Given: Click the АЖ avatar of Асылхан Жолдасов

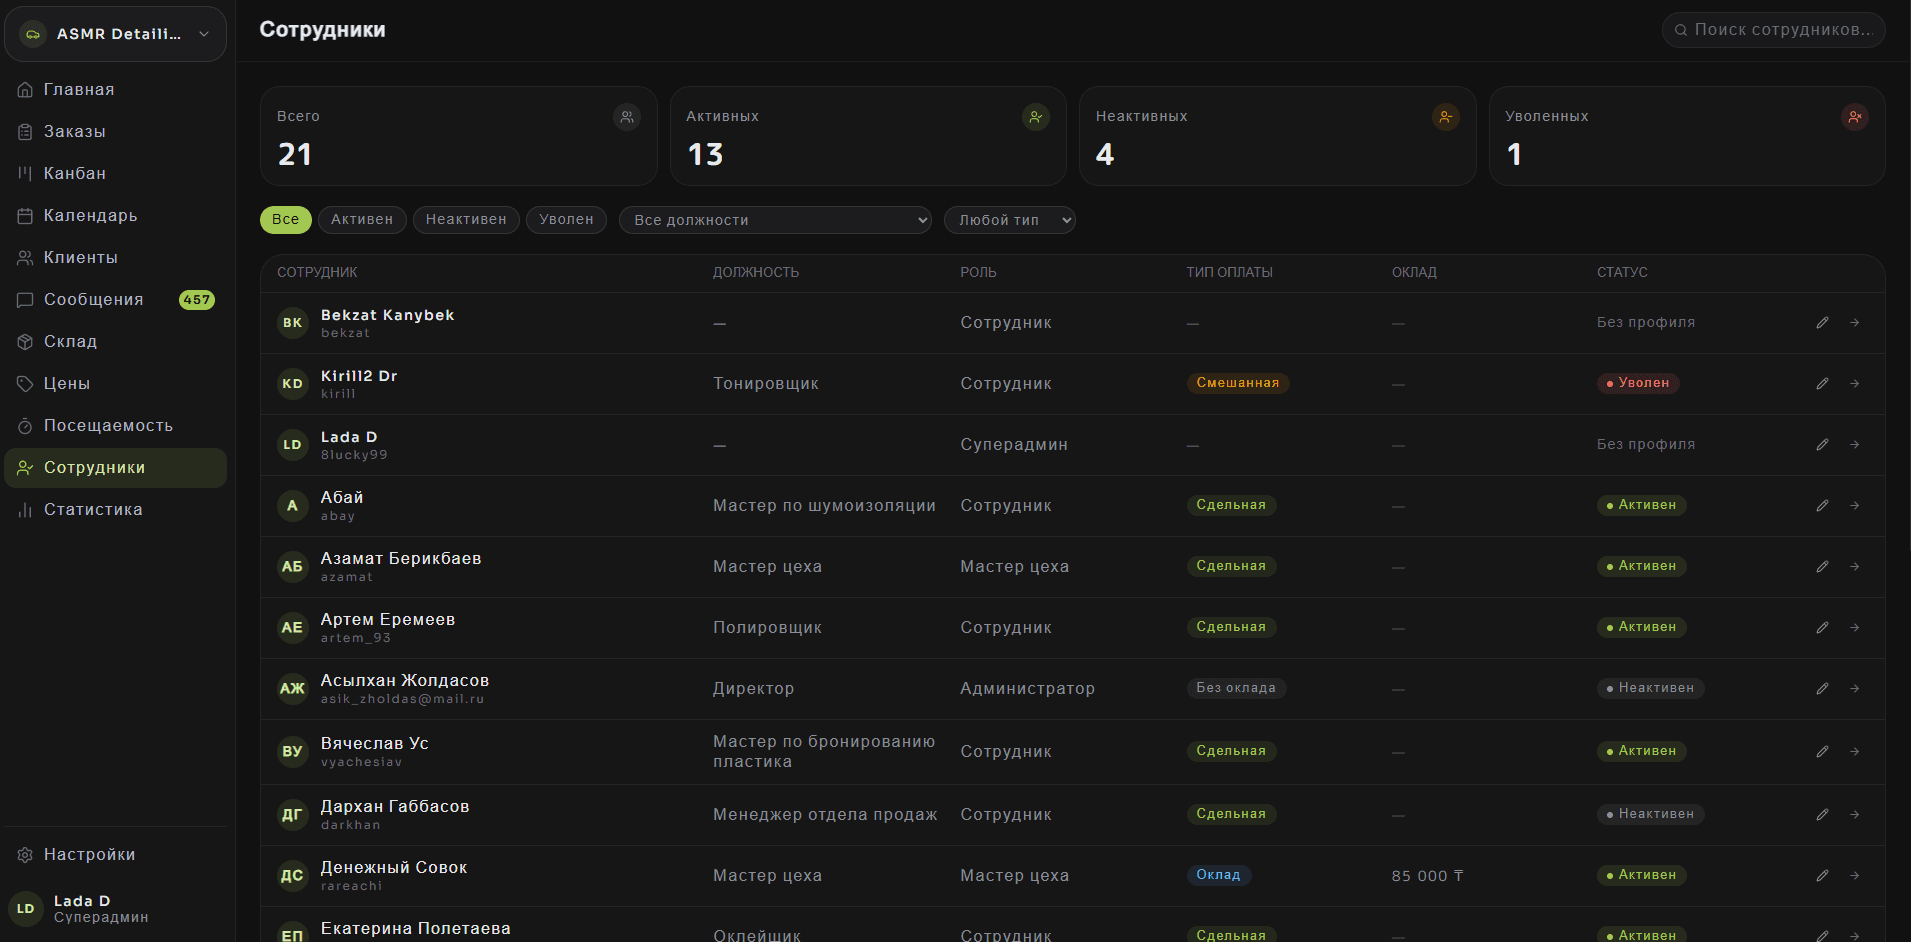Looking at the screenshot, I should (293, 689).
